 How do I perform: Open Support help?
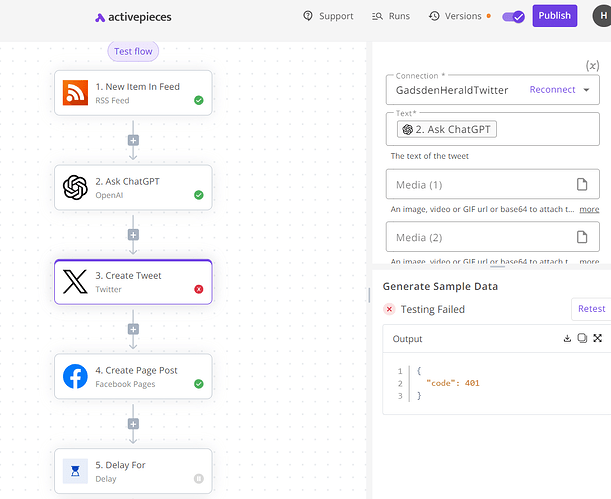pos(328,16)
